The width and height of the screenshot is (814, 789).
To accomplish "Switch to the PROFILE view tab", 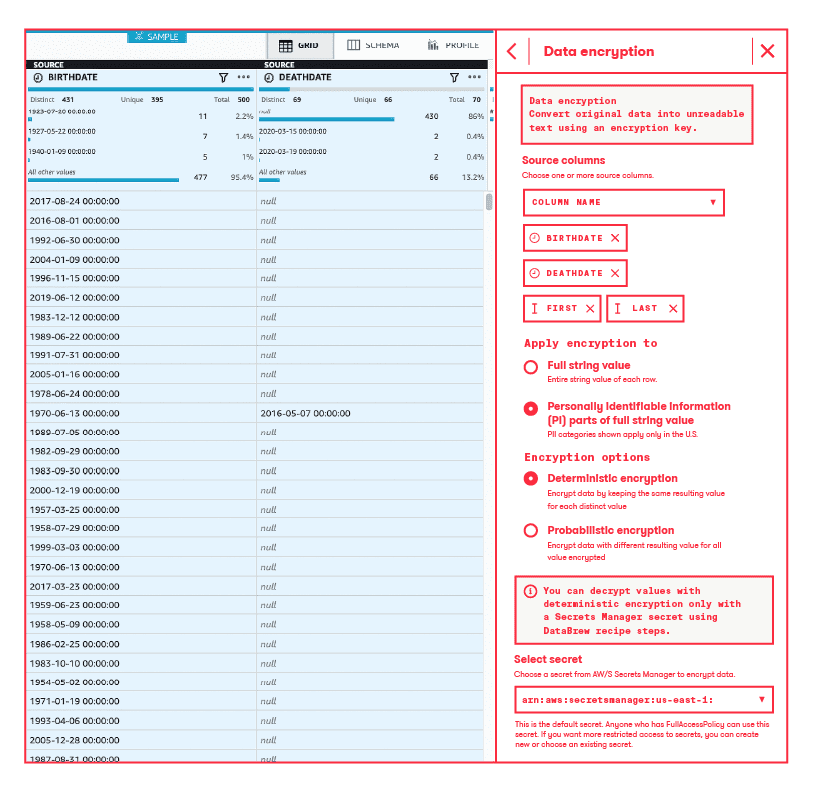I will [453, 46].
